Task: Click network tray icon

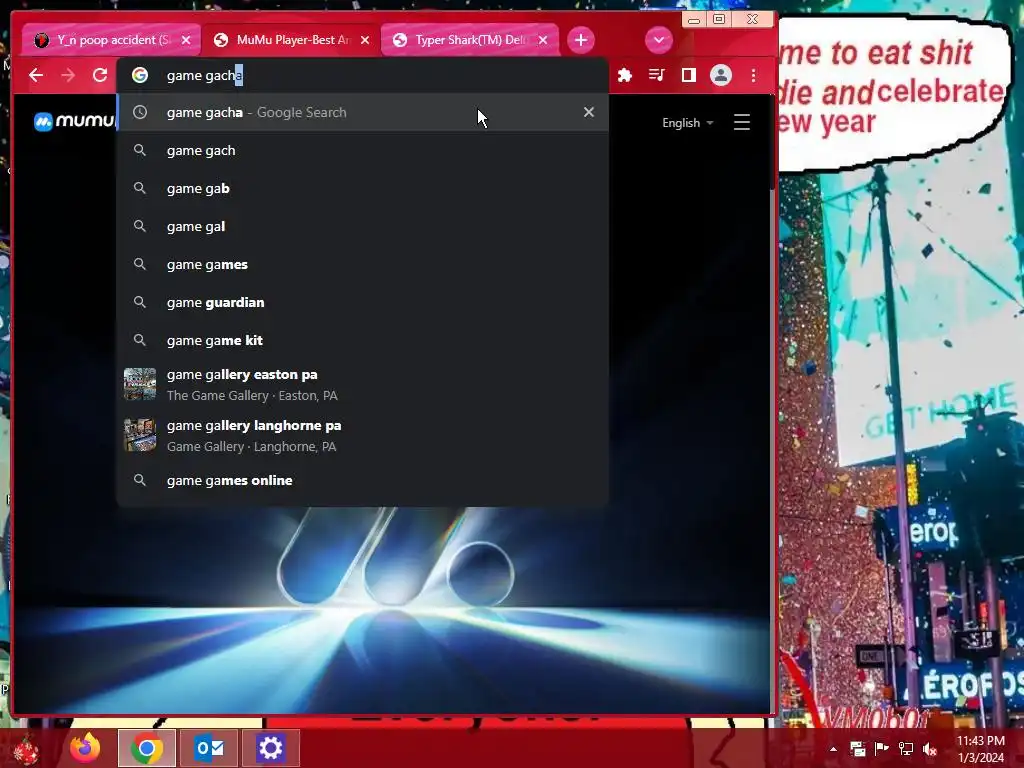Action: pos(906,749)
